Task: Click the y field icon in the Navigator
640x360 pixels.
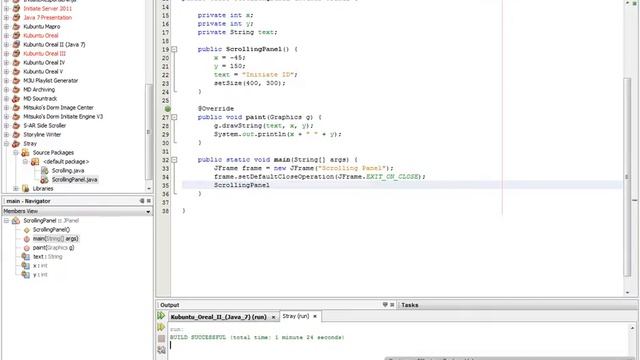Action: pos(26,275)
